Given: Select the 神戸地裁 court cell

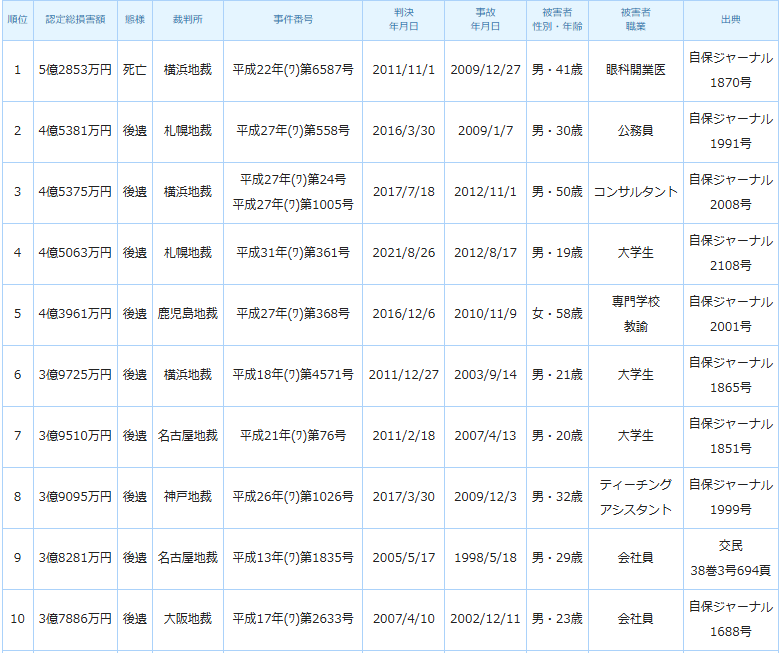Looking at the screenshot, I should [187, 497].
